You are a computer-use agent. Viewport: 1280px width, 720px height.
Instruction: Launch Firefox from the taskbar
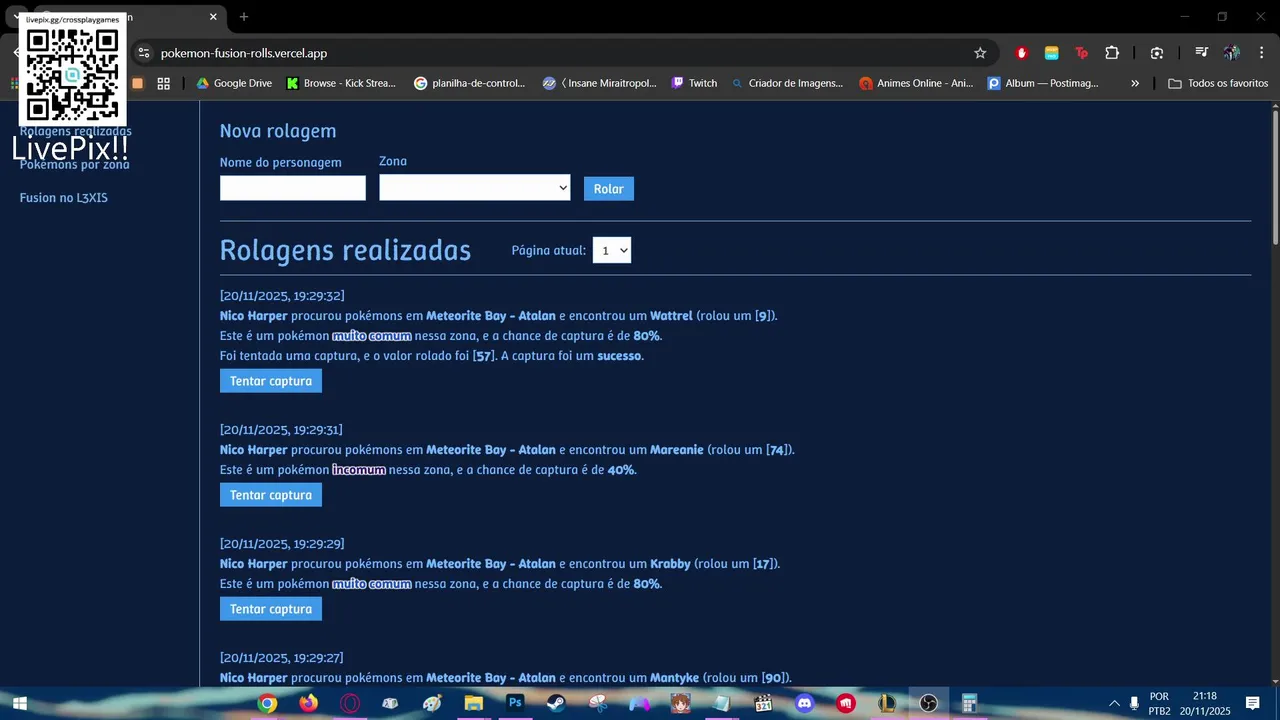[x=308, y=703]
